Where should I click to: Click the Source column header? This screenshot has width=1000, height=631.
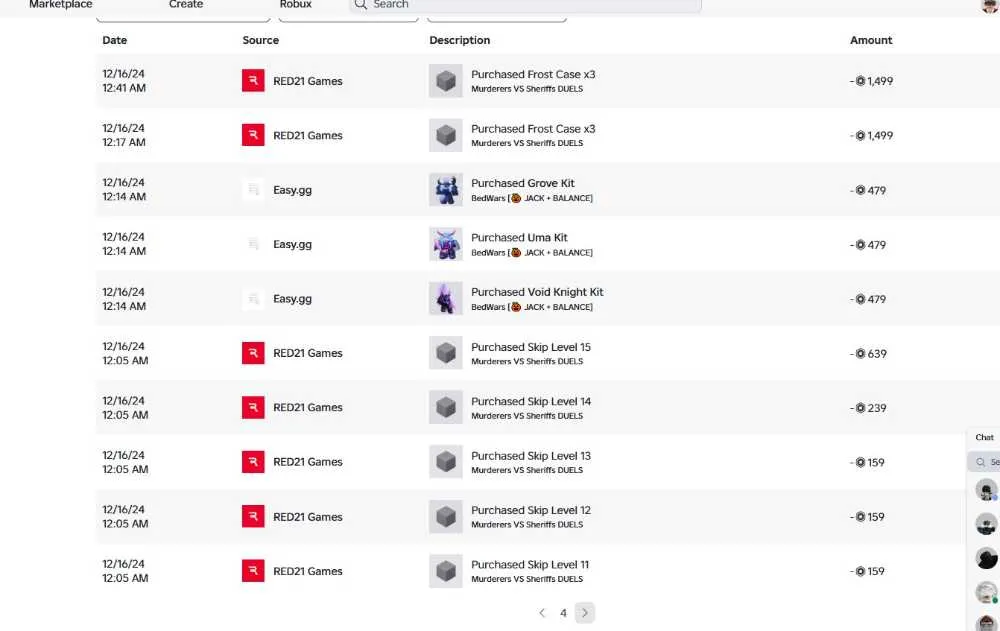point(260,40)
